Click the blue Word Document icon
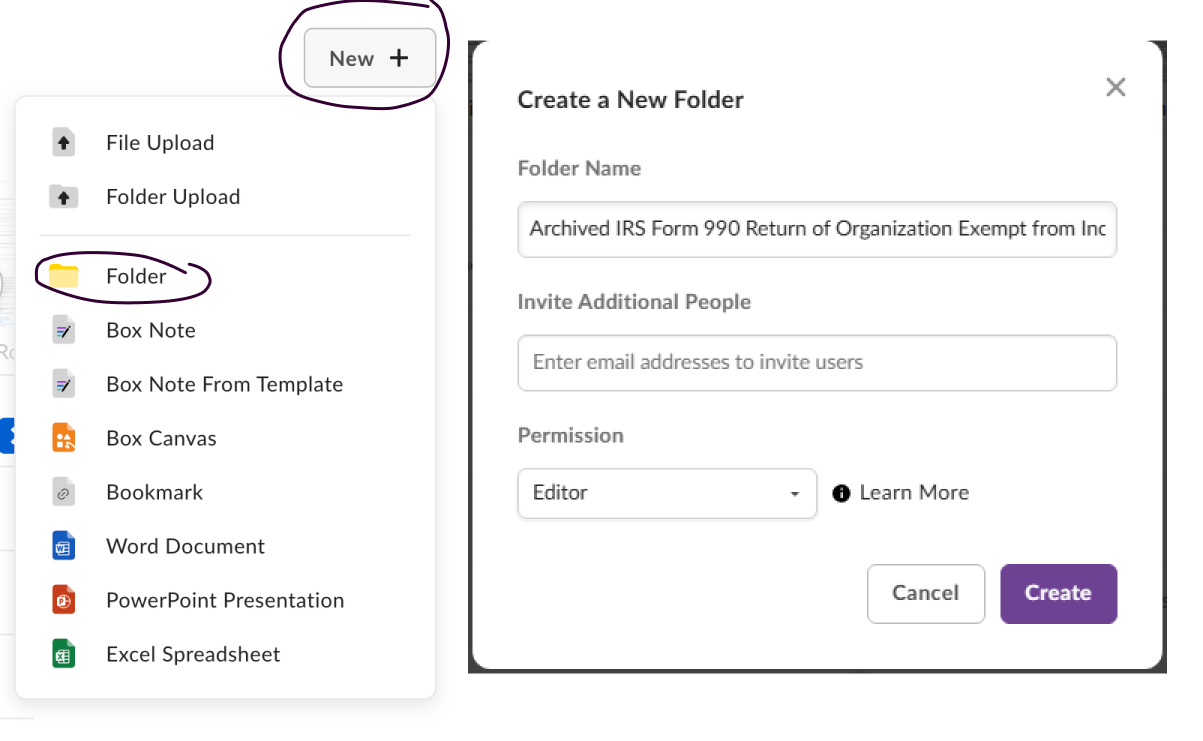Viewport: 1203px width, 741px height. 64,546
